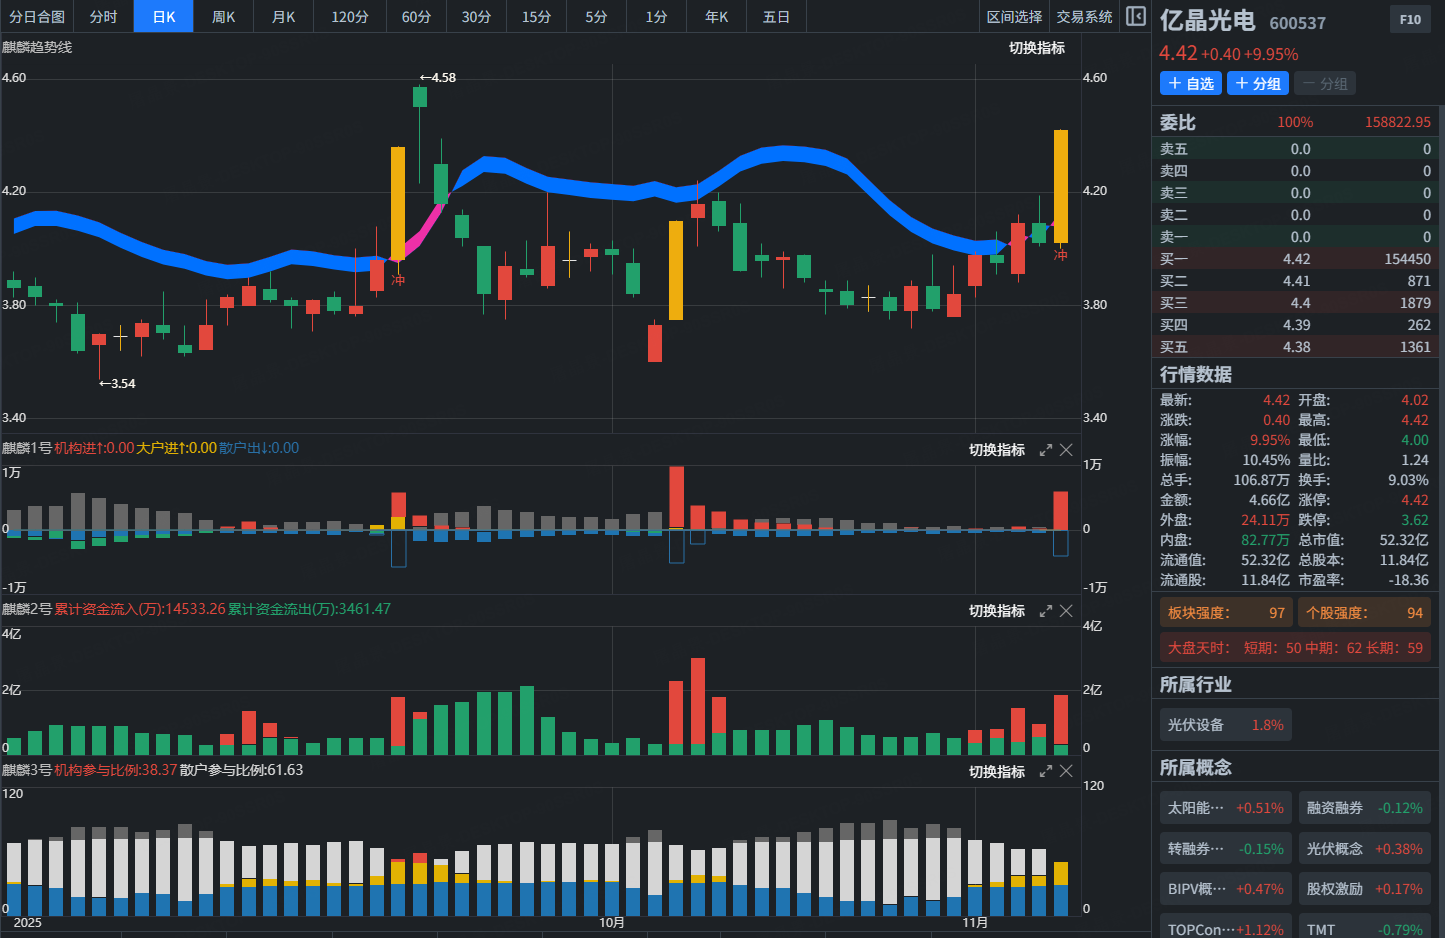Screen dimensions: 1445x938
Task: Open 切换指标 for 麒麟3号 panel
Action: [996, 772]
